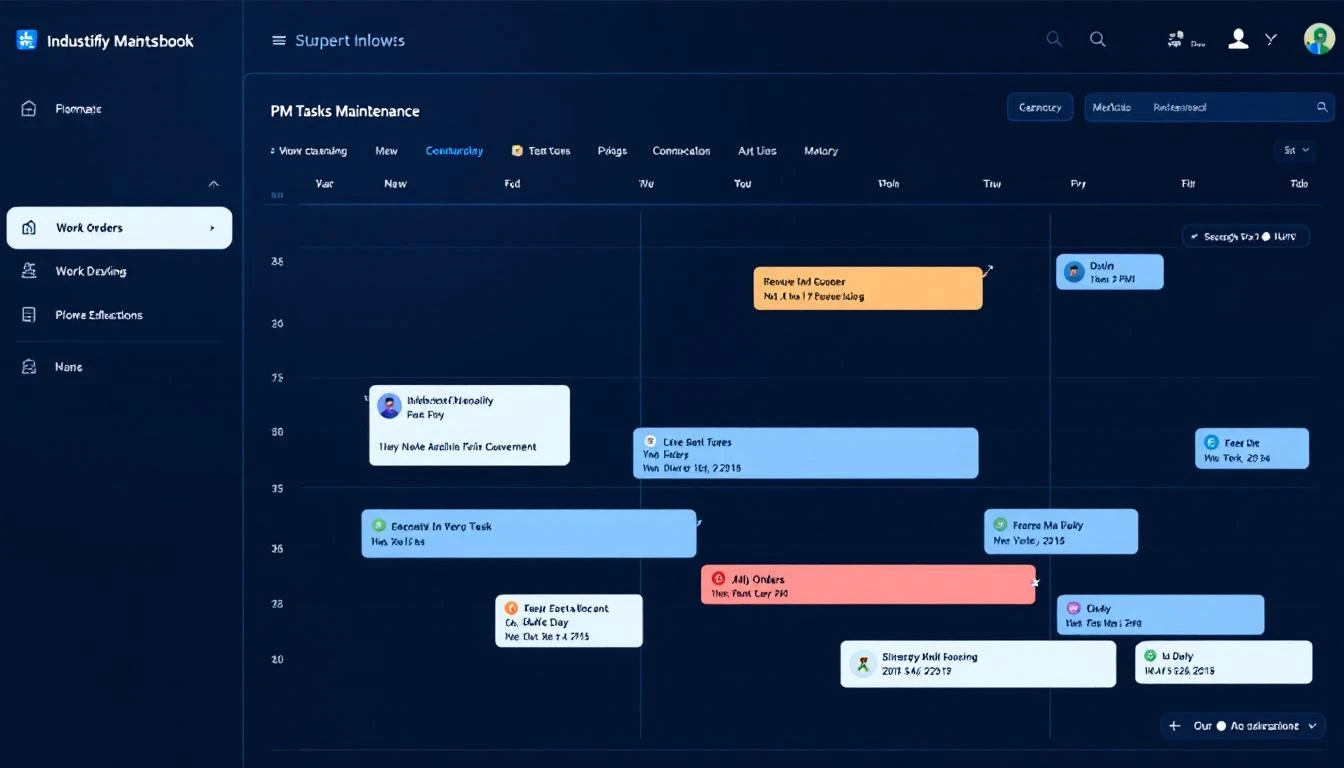This screenshot has width=1344, height=768.
Task: Enable the red Adj Onders task highlight
Action: (868, 583)
